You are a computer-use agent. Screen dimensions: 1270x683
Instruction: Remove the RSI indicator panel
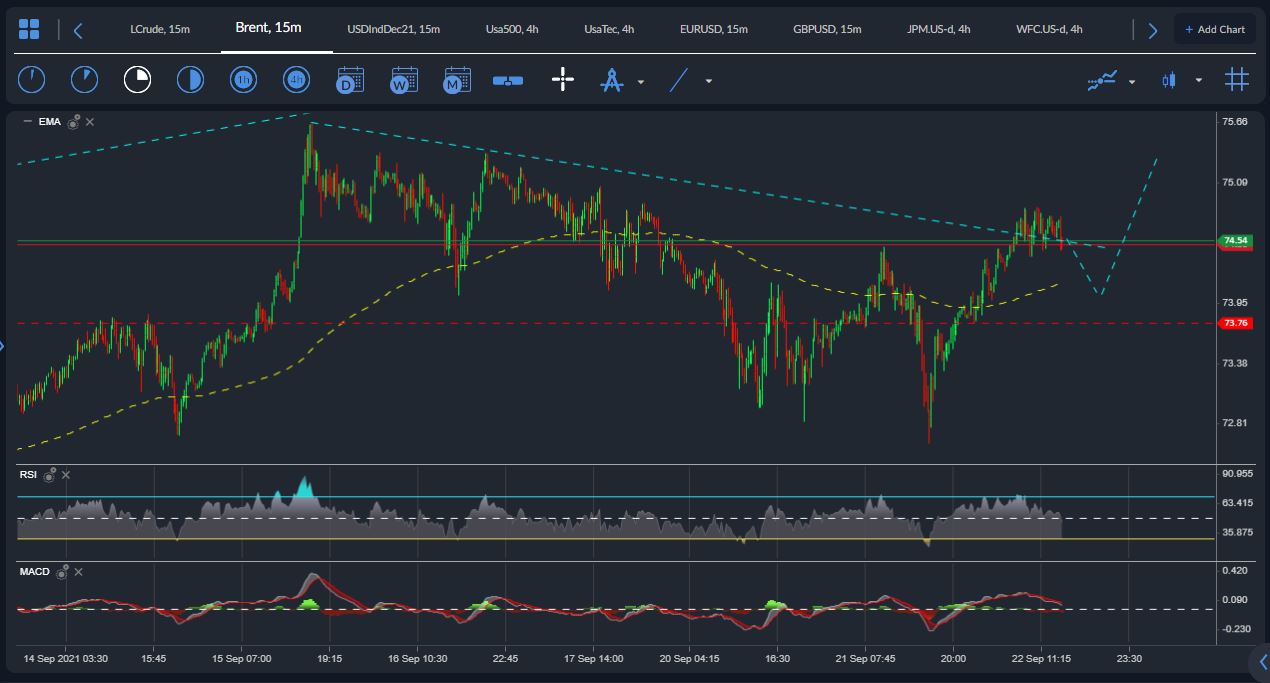[x=66, y=475]
